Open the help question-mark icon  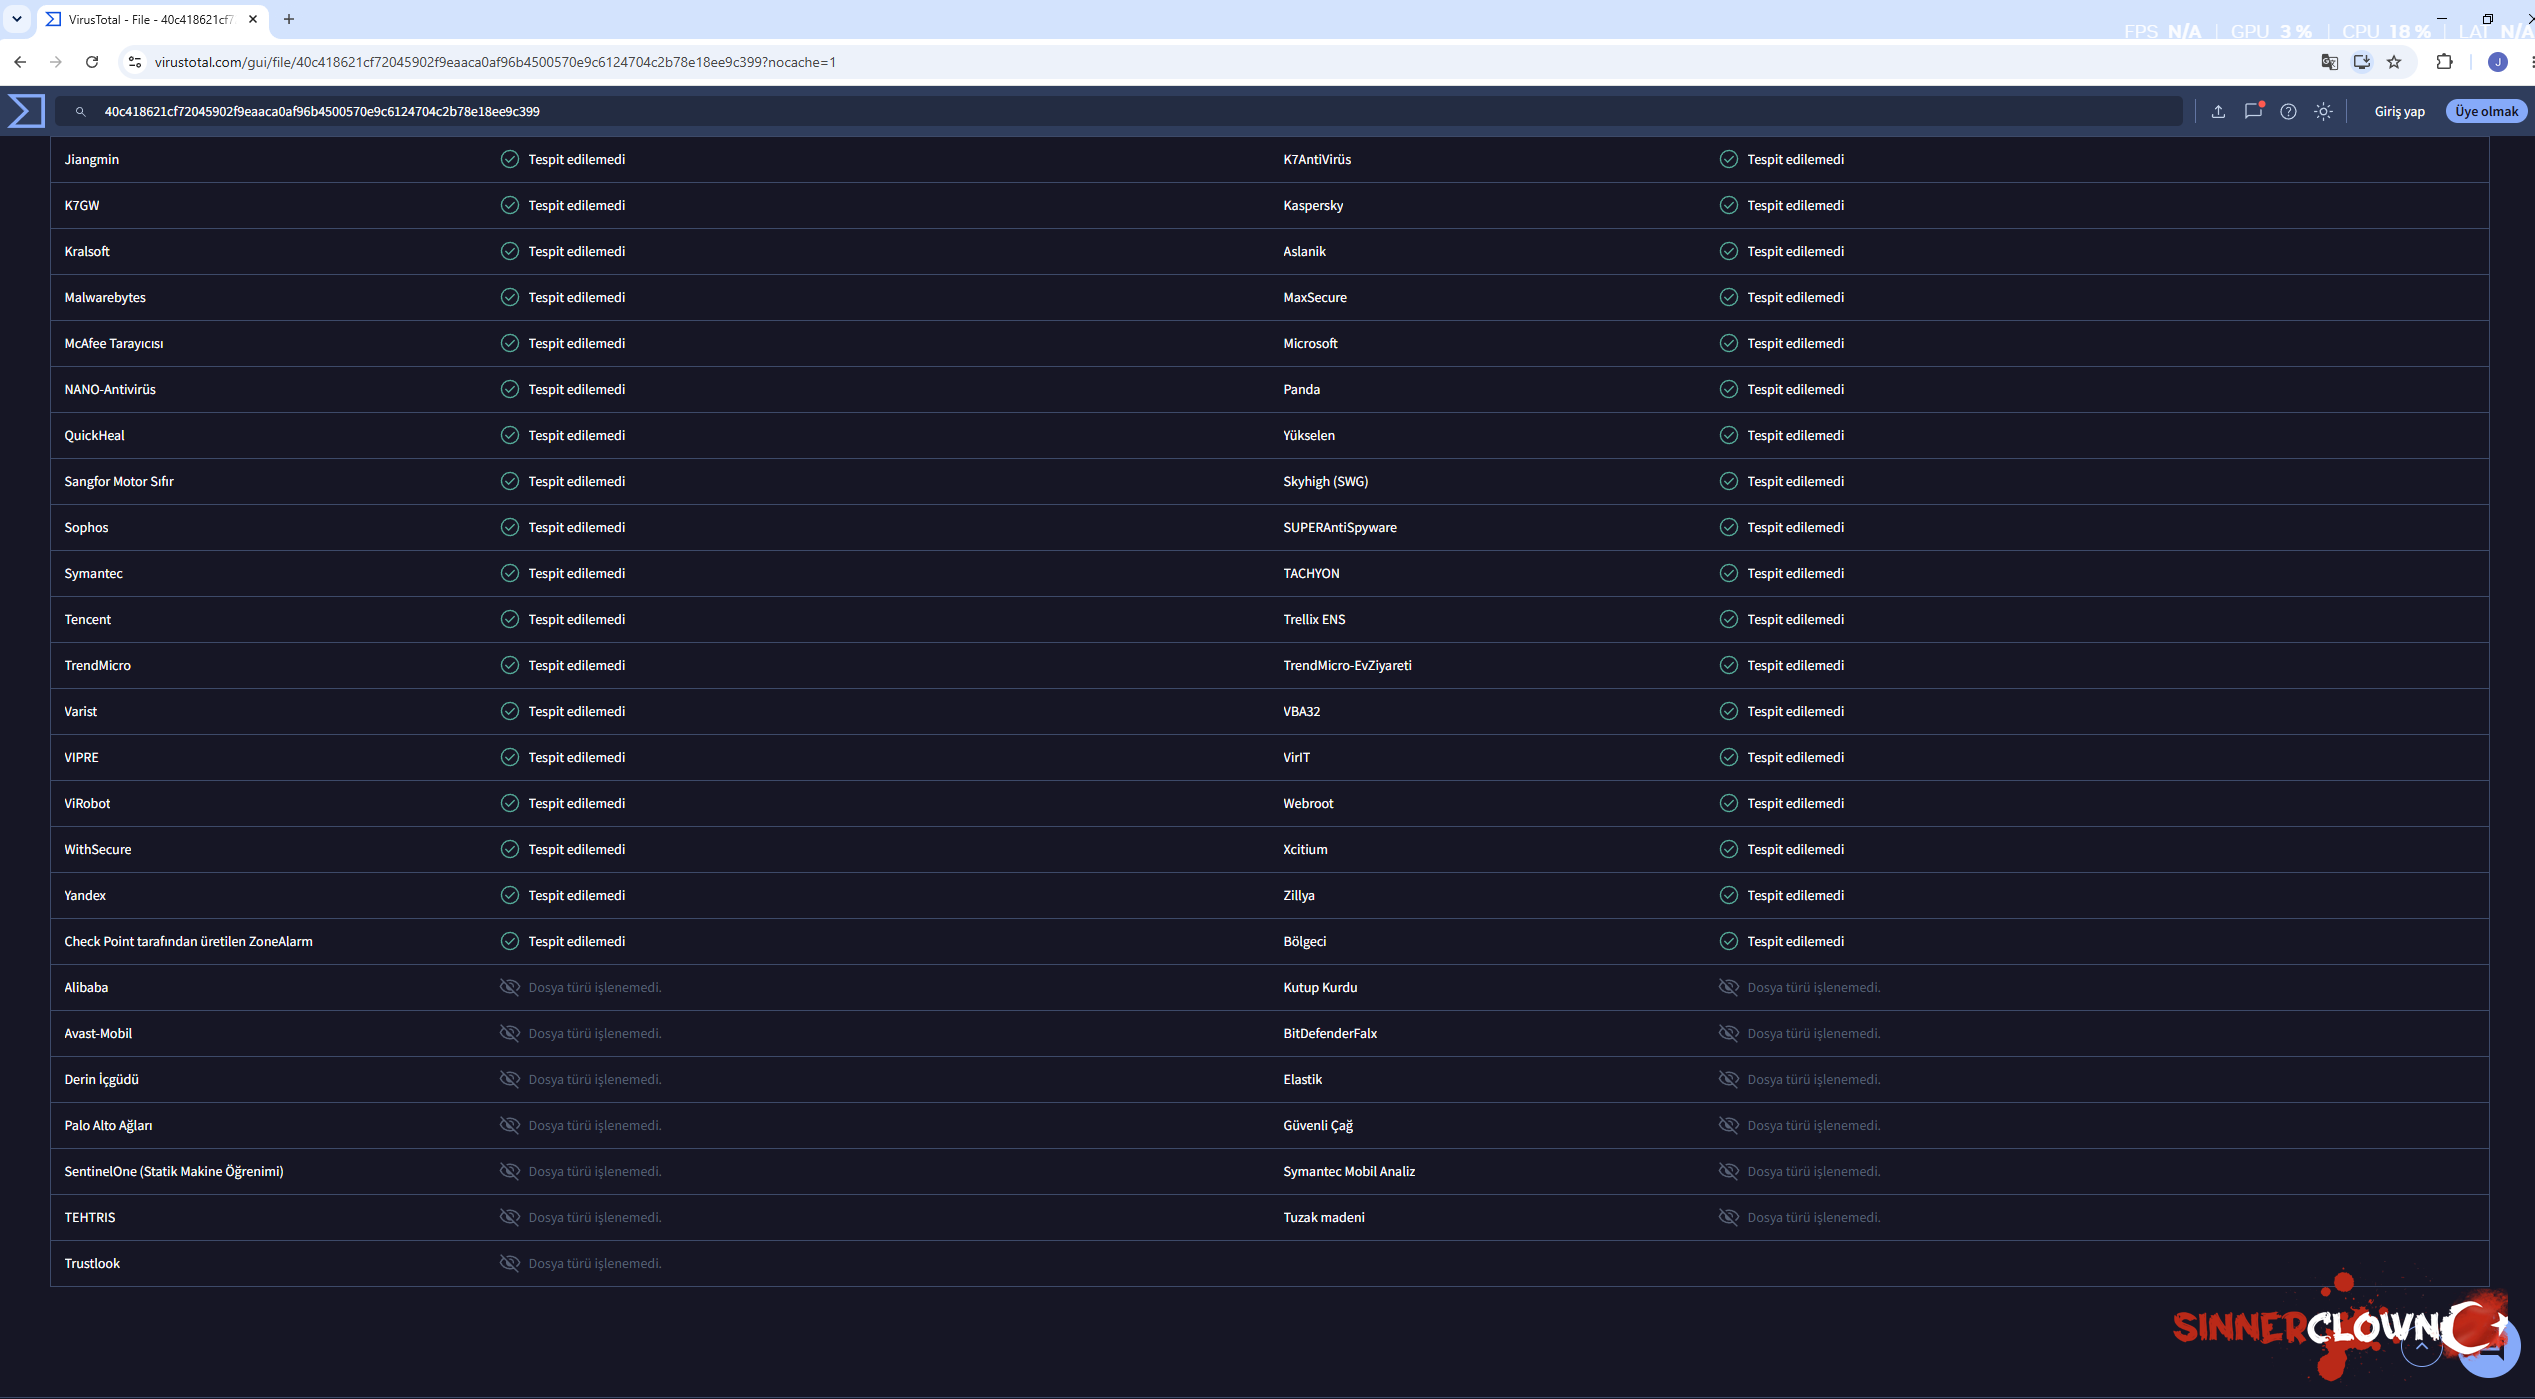pos(2288,112)
